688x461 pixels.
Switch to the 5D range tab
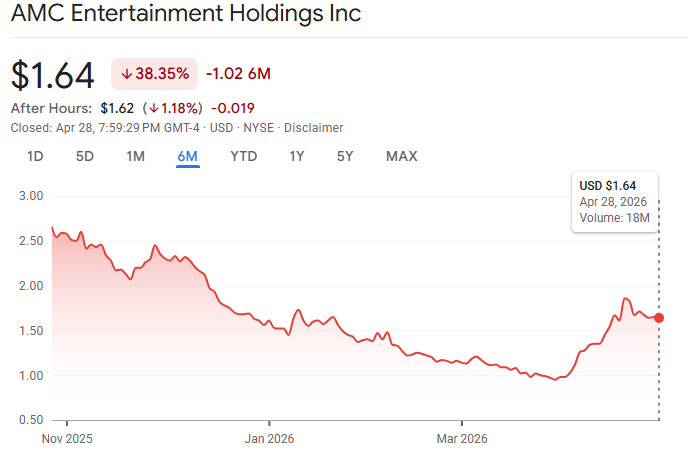85,157
